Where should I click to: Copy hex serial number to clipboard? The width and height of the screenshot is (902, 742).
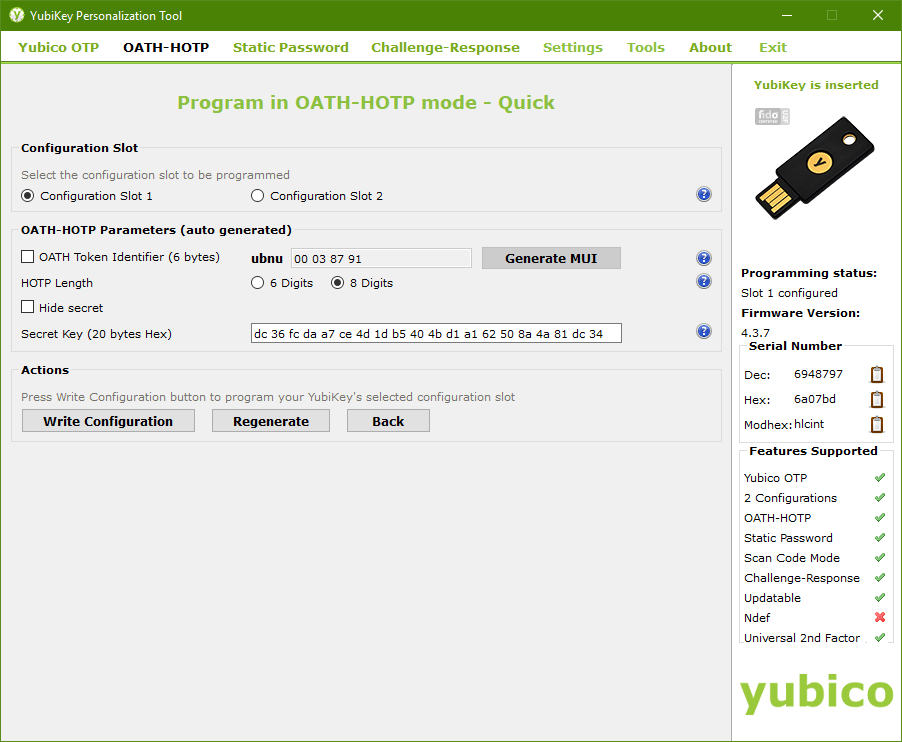click(x=877, y=399)
